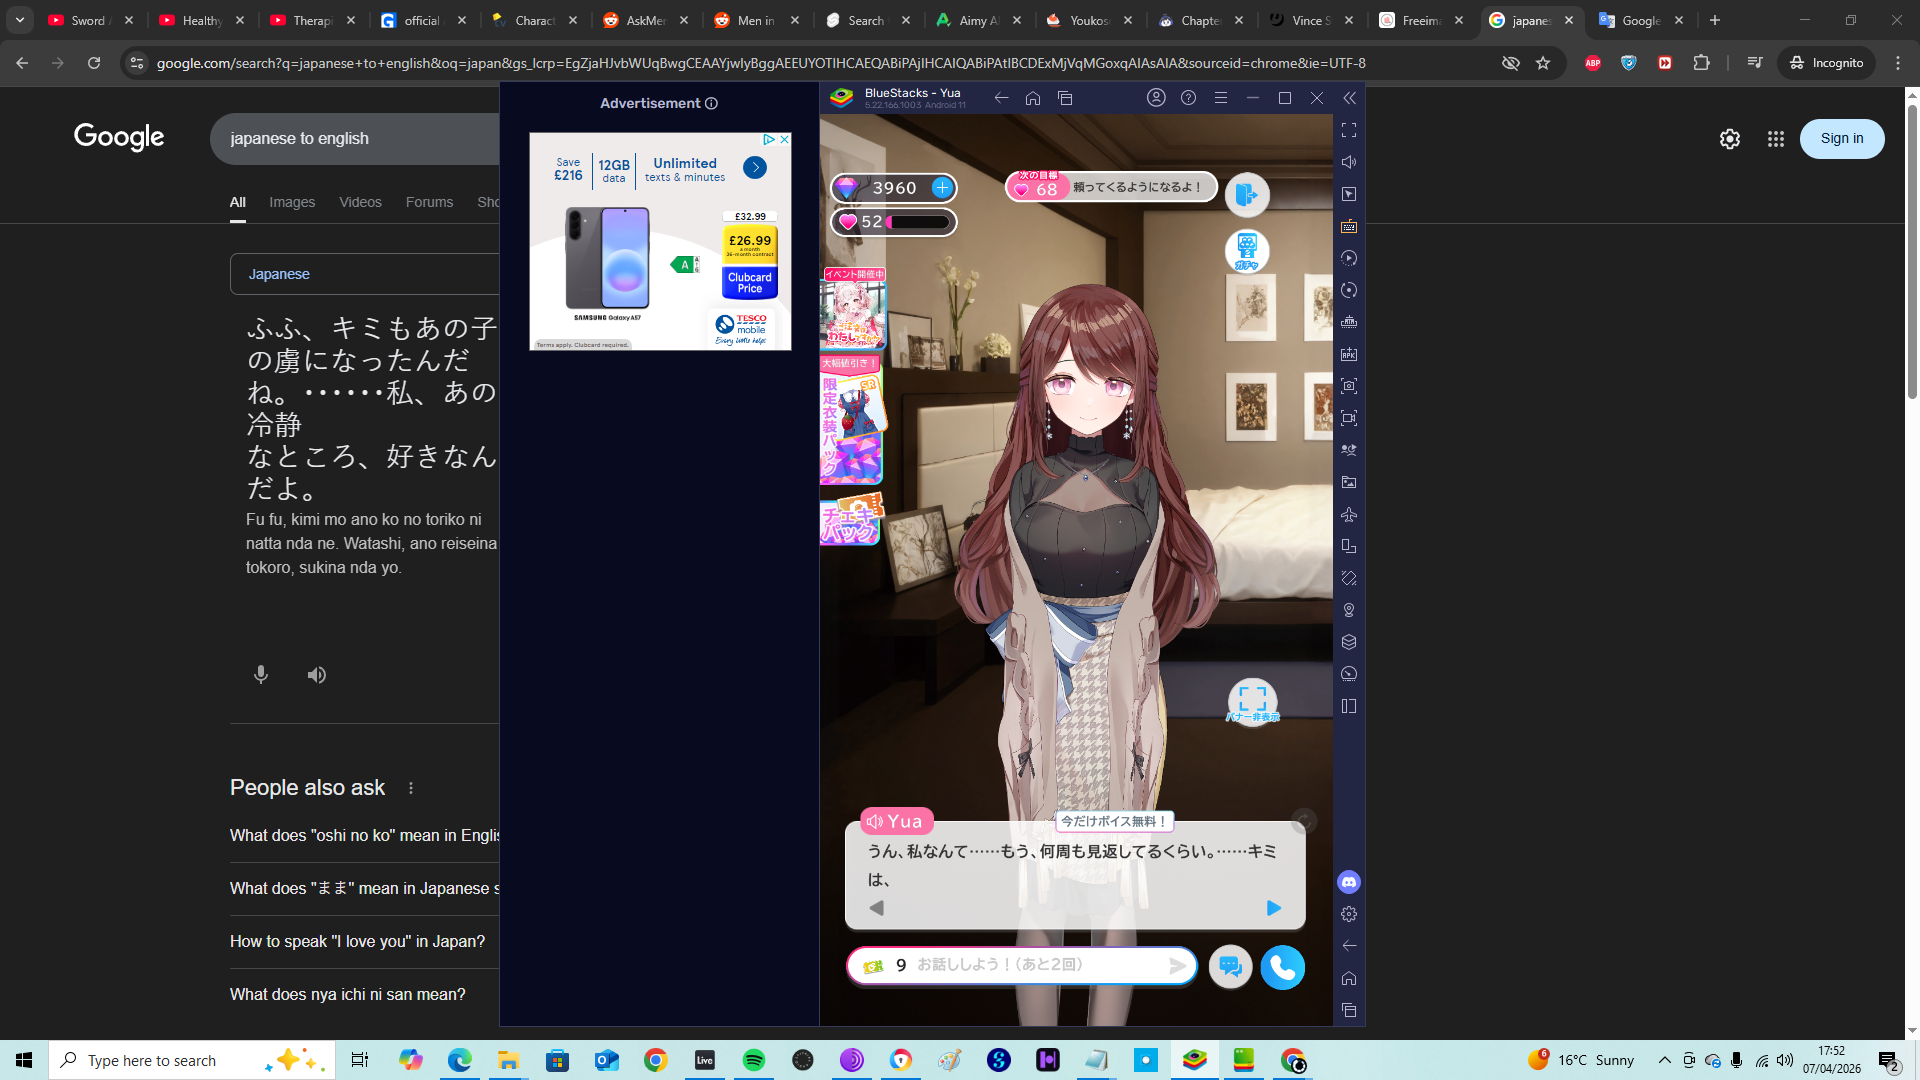Switch to the AskMen Reddit tab
This screenshot has height=1080, width=1920.
(645, 20)
